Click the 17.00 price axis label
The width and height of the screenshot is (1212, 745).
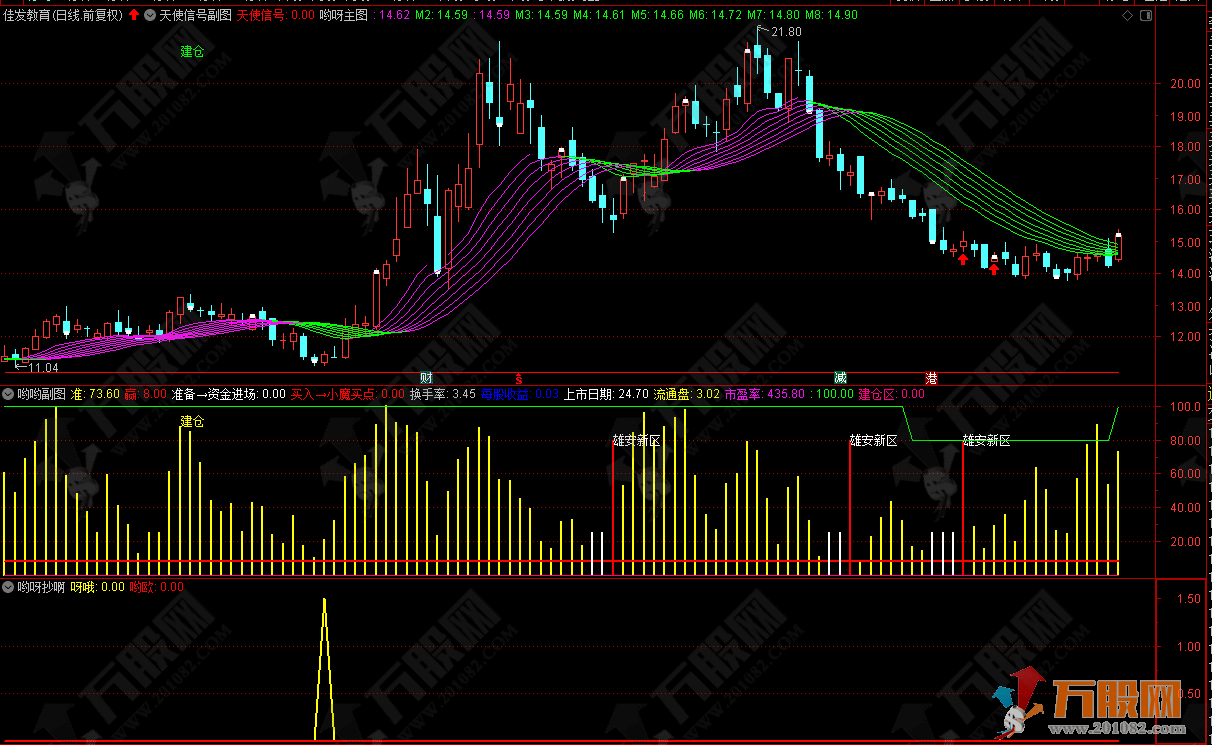point(1185,179)
